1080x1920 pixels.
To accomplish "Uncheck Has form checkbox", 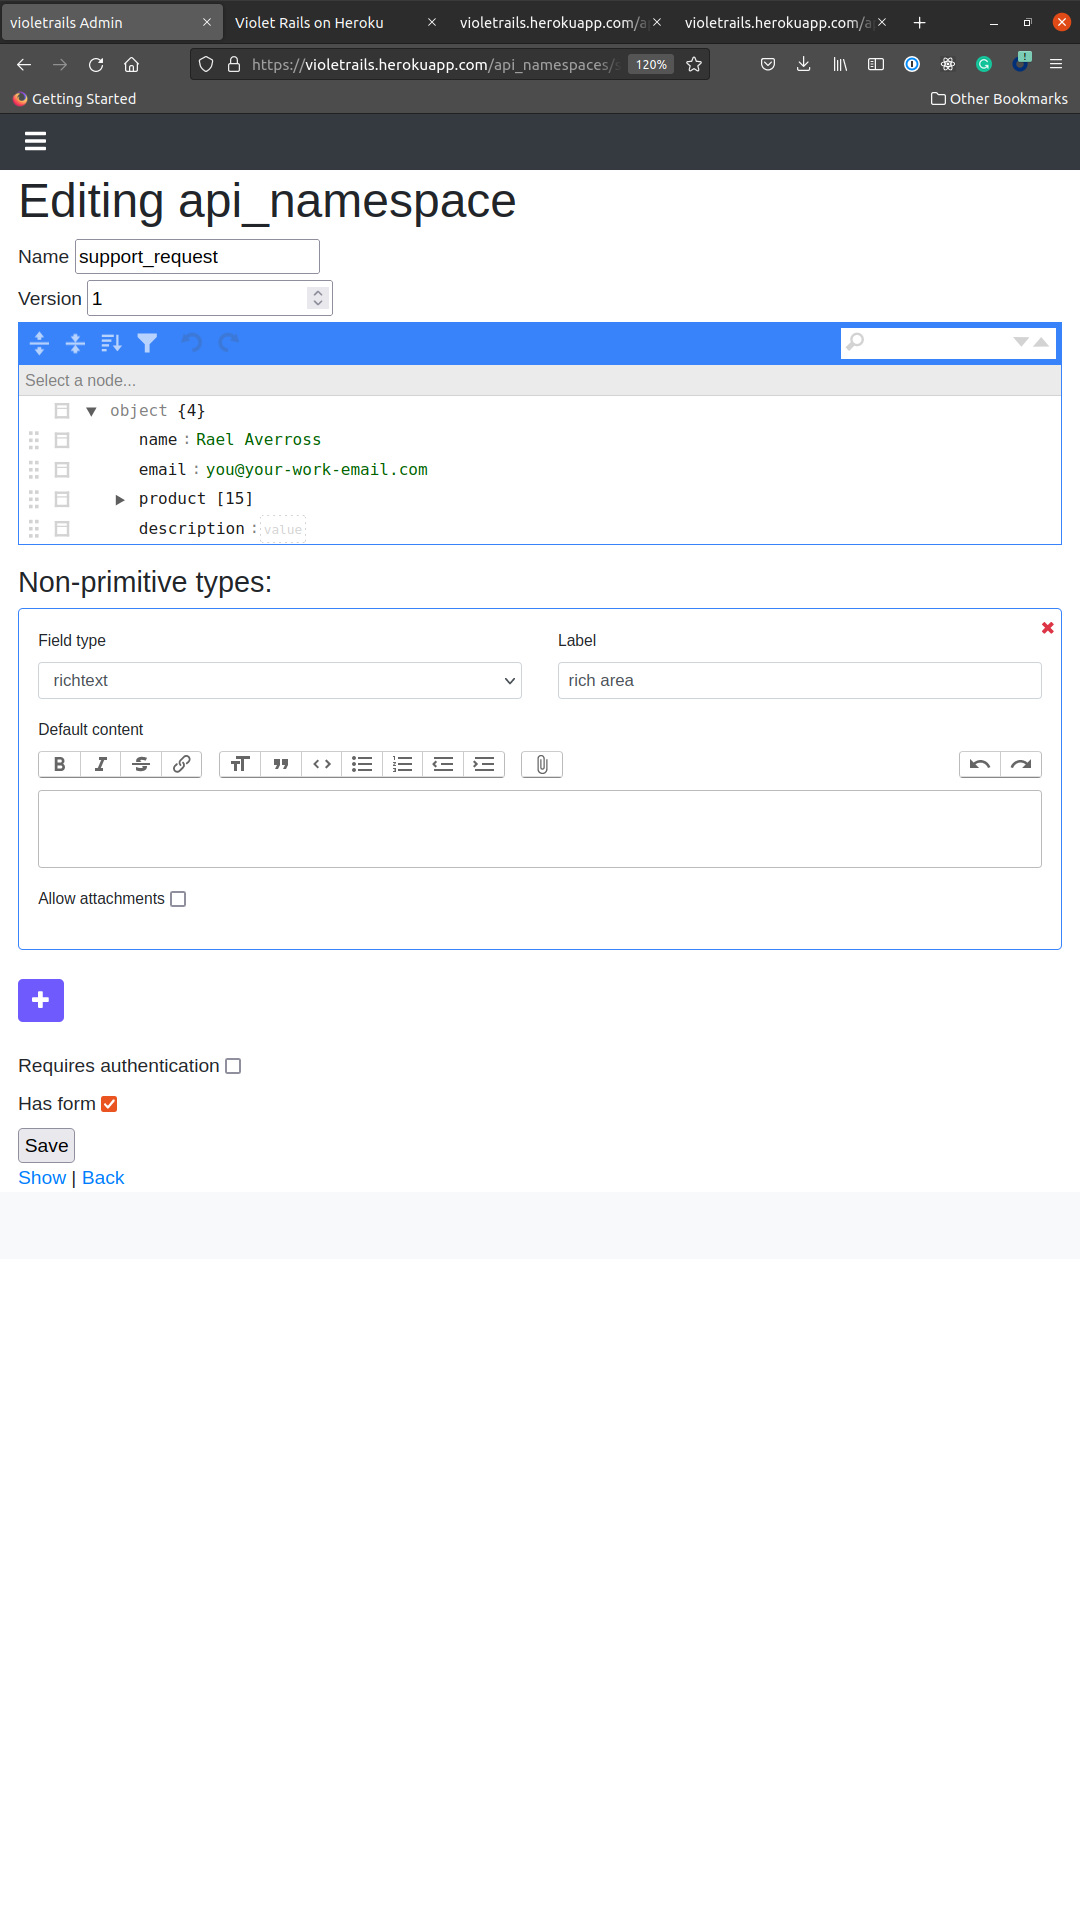I will (x=110, y=1104).
